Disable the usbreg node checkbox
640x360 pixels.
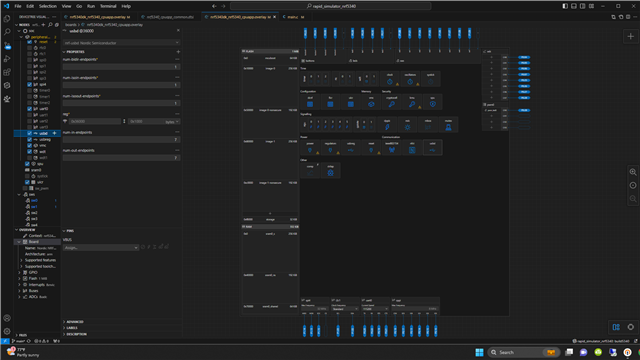[29, 139]
